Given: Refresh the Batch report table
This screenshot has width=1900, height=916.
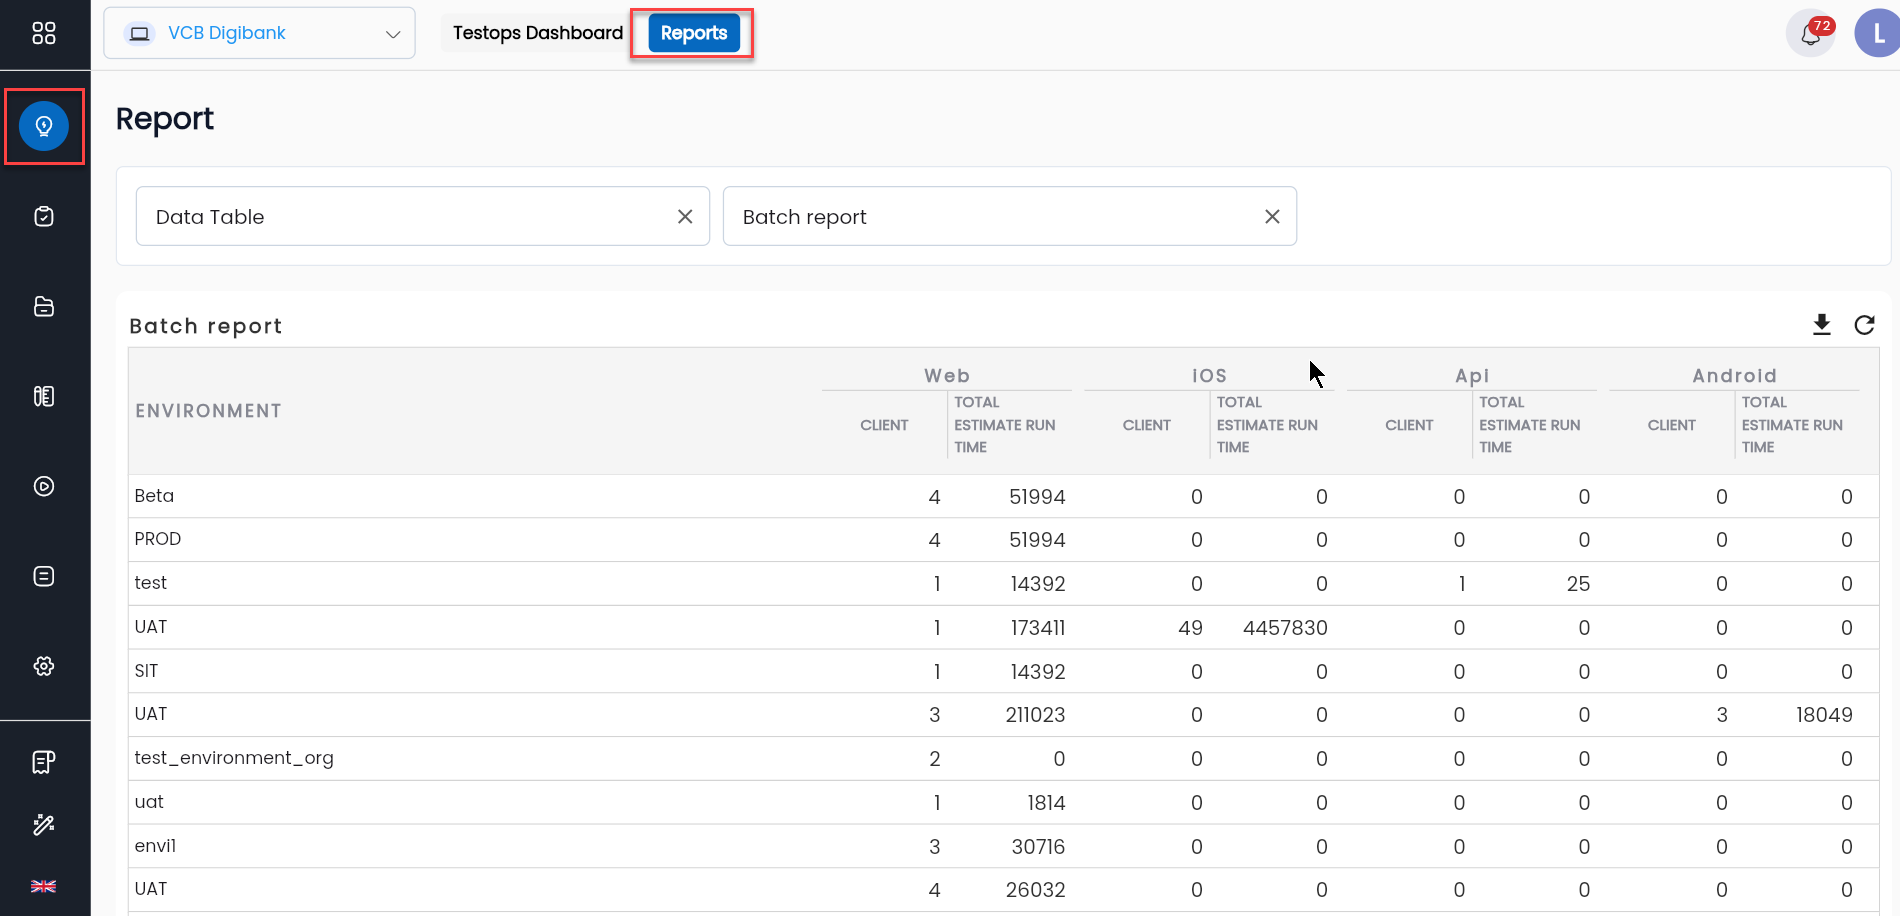Looking at the screenshot, I should 1864,325.
